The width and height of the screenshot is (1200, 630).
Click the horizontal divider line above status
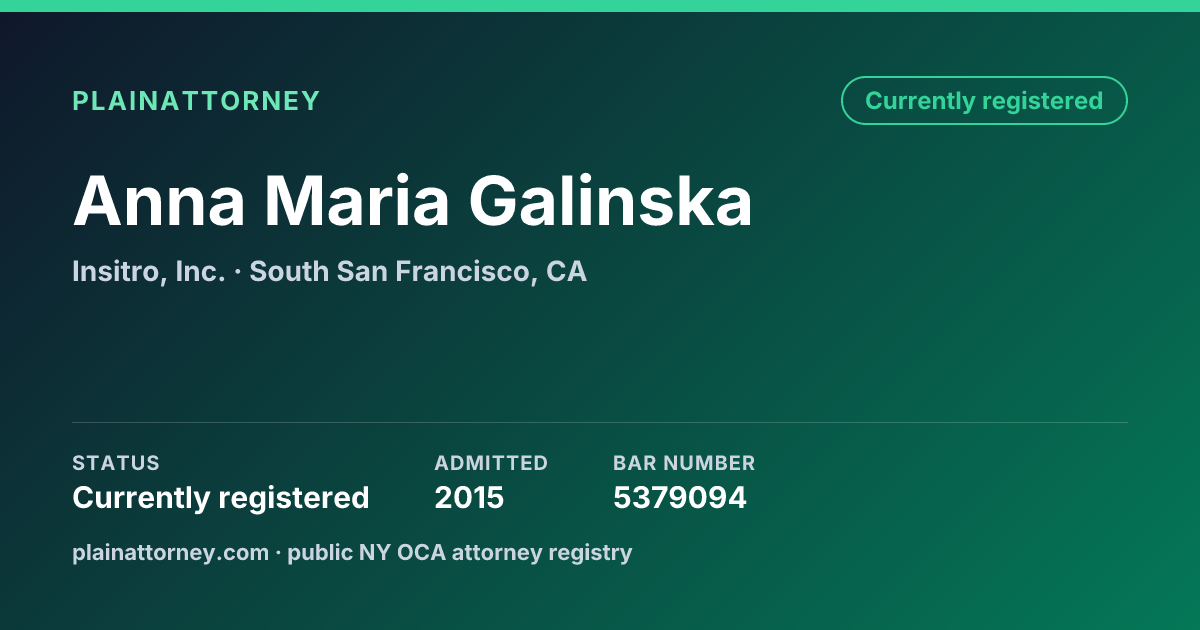[600, 422]
